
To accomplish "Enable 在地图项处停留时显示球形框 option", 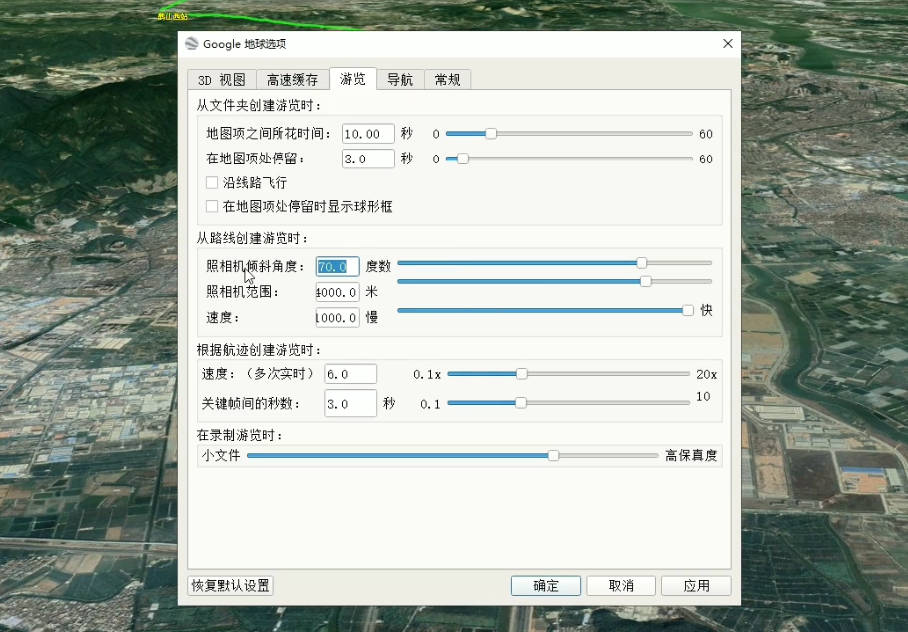I will click(x=211, y=206).
